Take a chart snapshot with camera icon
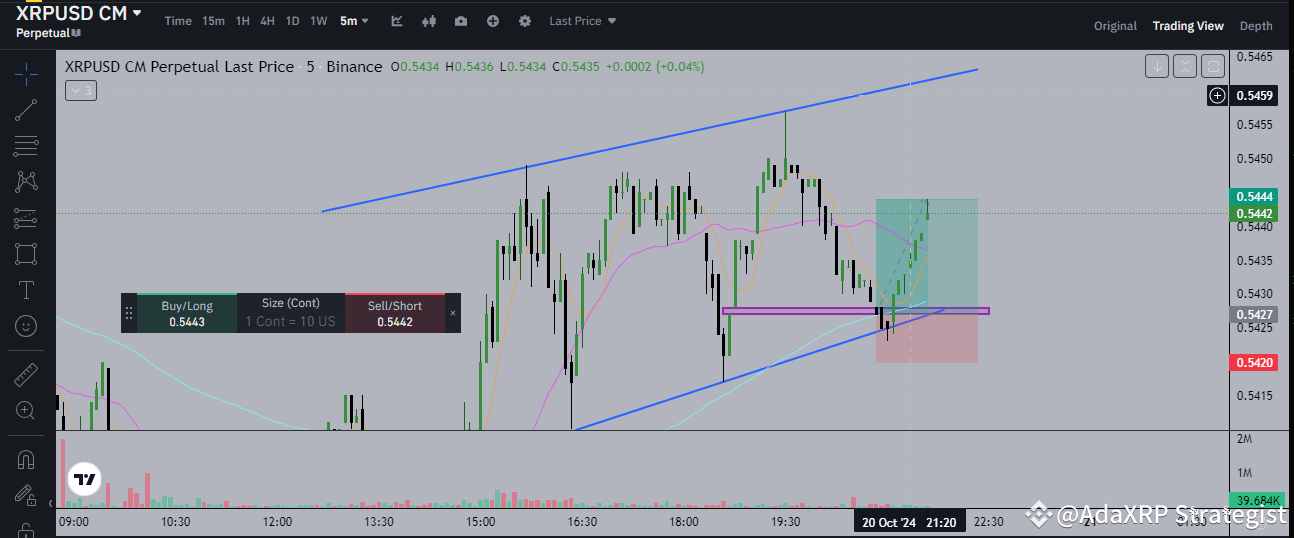1294x538 pixels. [460, 21]
